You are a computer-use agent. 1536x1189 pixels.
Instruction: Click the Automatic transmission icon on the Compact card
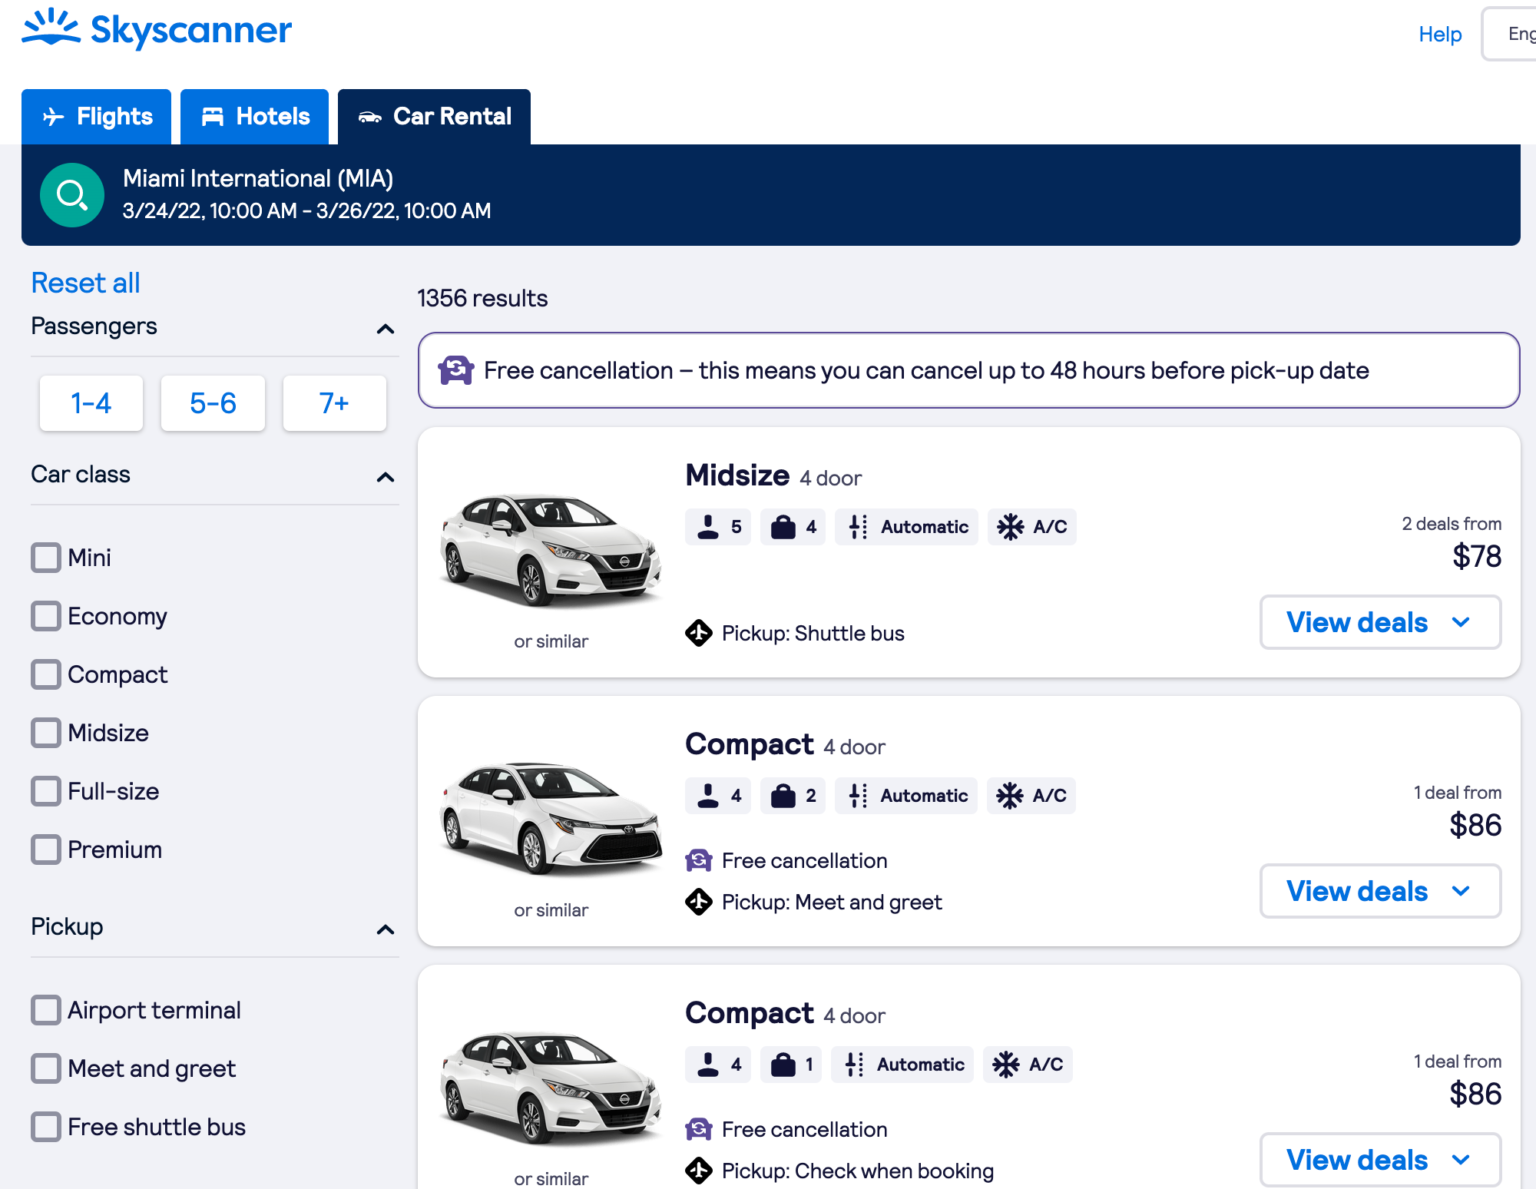(856, 795)
